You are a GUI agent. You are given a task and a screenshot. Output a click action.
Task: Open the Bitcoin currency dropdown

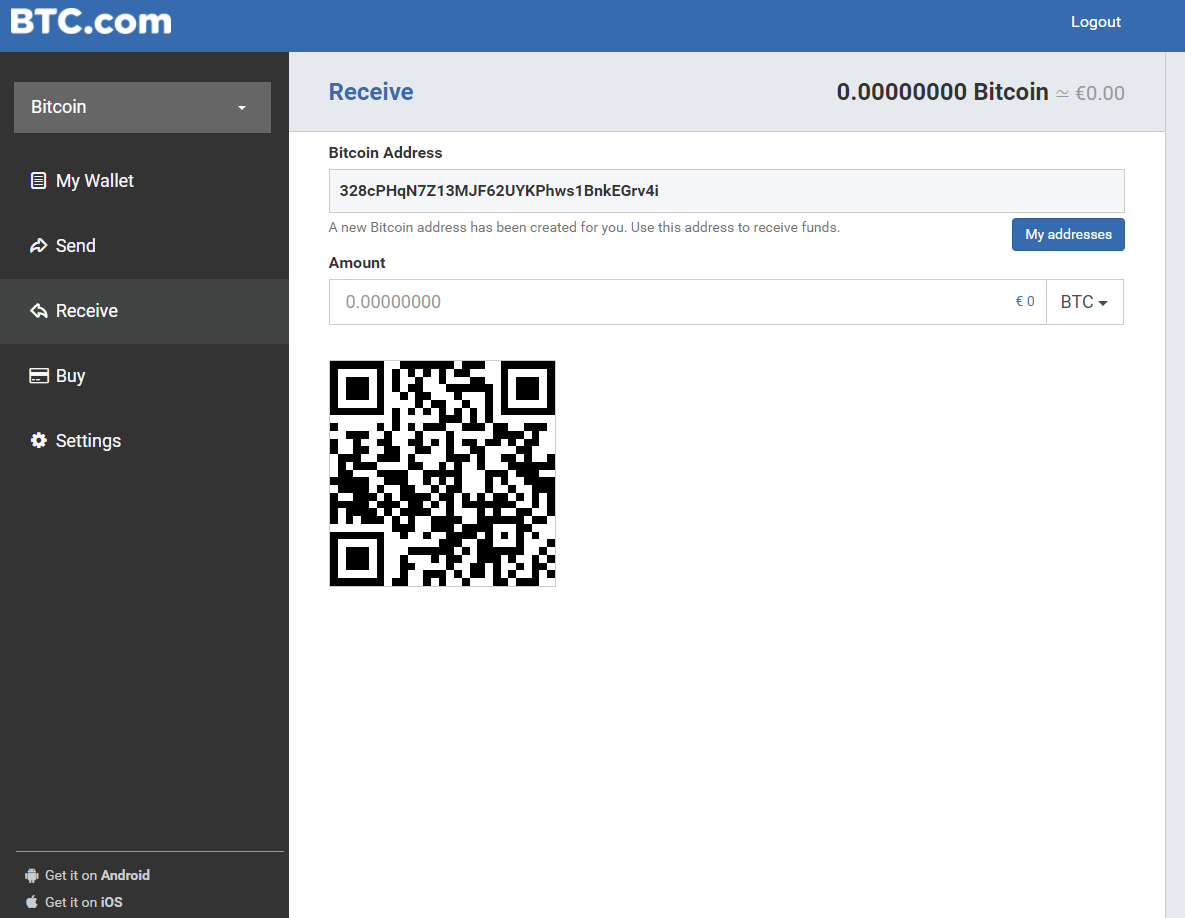(142, 107)
